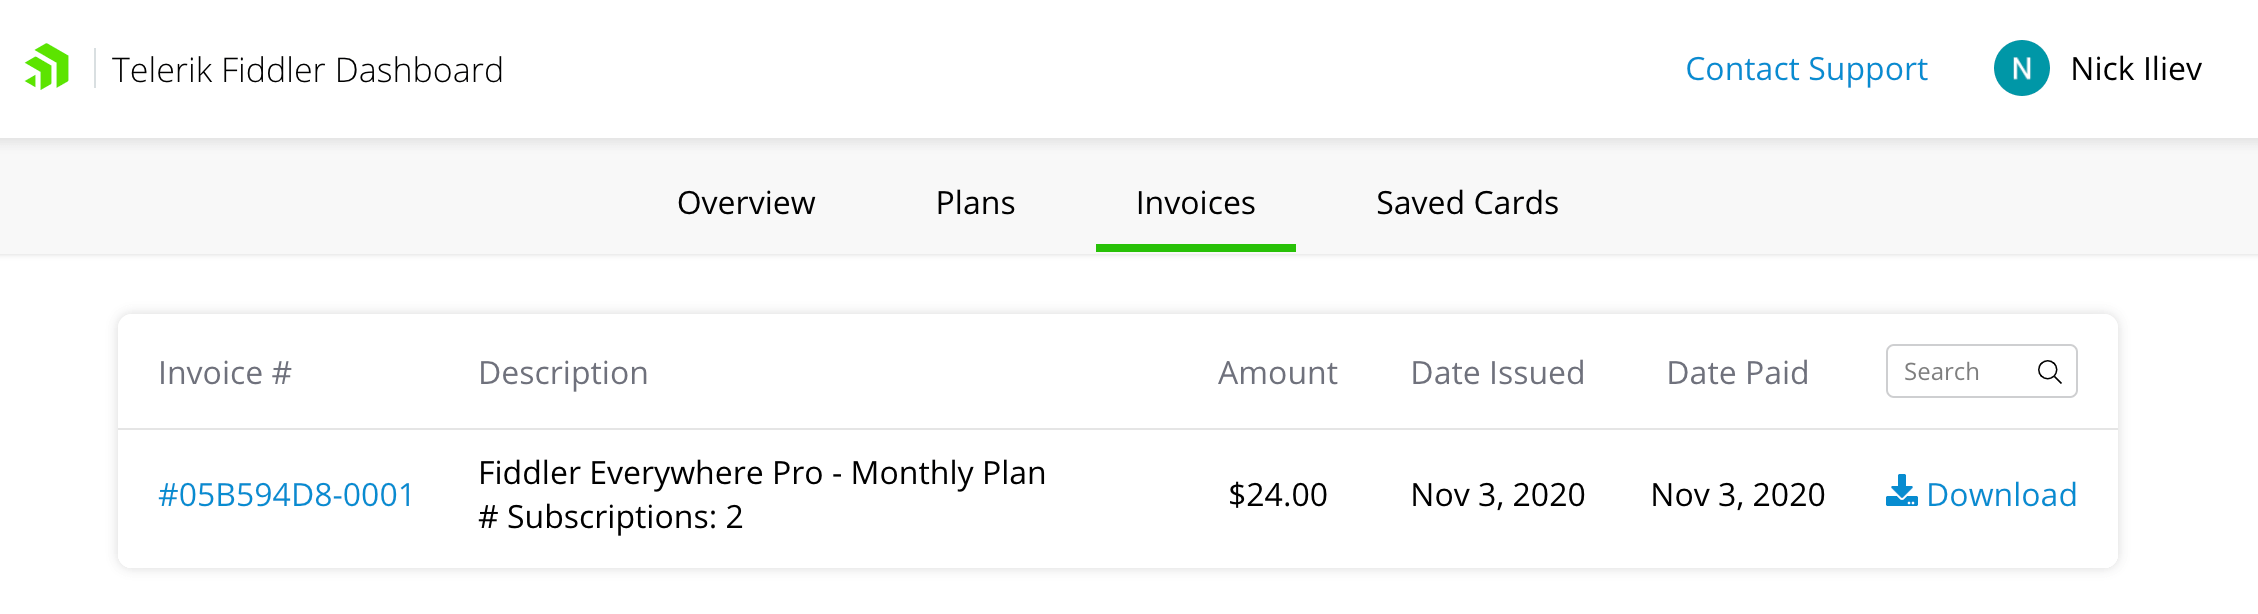Download the Nov 3, 2020 invoice
The image size is (2258, 614).
tap(1981, 494)
